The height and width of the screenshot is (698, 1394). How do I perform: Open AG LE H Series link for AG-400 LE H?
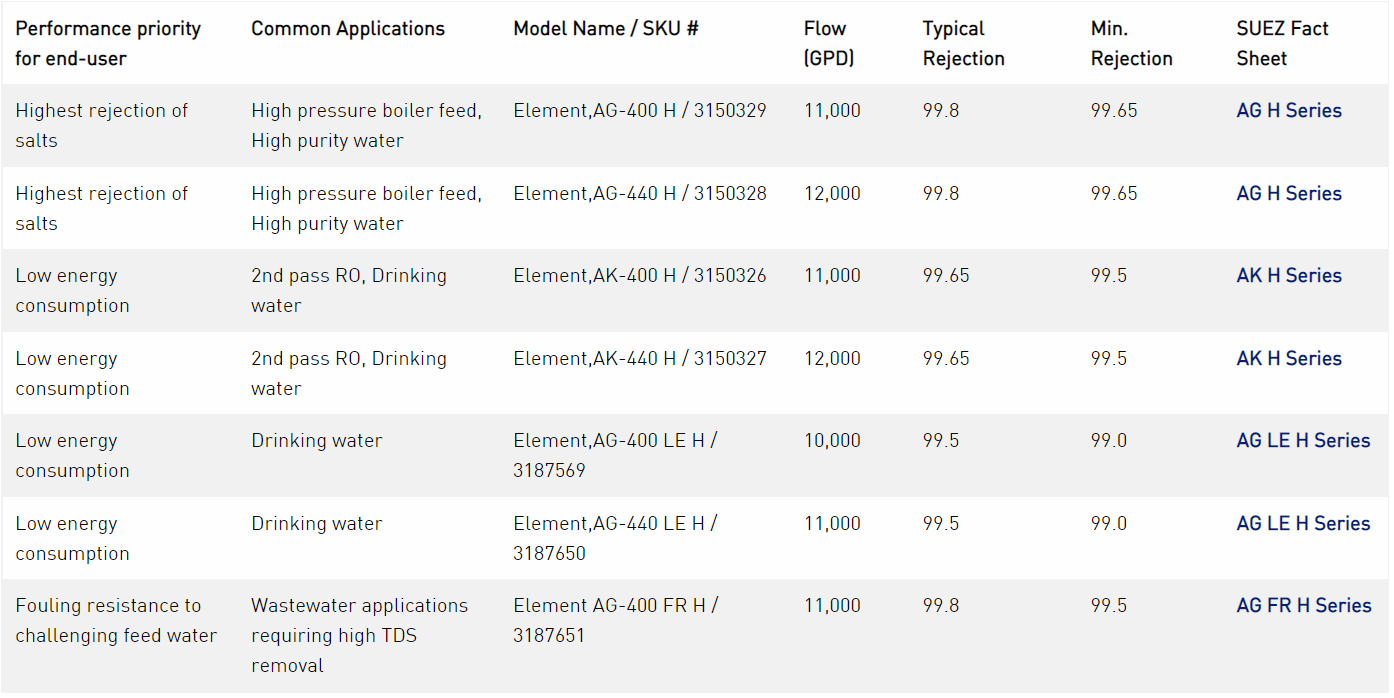pos(1302,441)
